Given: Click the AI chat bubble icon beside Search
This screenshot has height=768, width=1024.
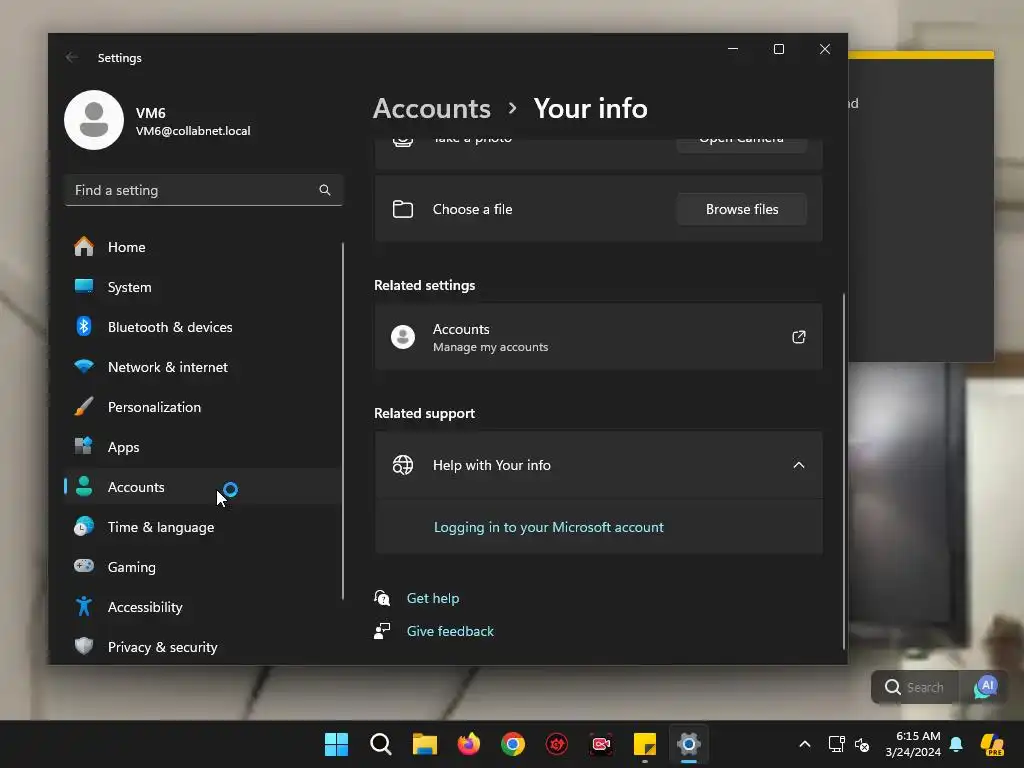Looking at the screenshot, I should [985, 687].
